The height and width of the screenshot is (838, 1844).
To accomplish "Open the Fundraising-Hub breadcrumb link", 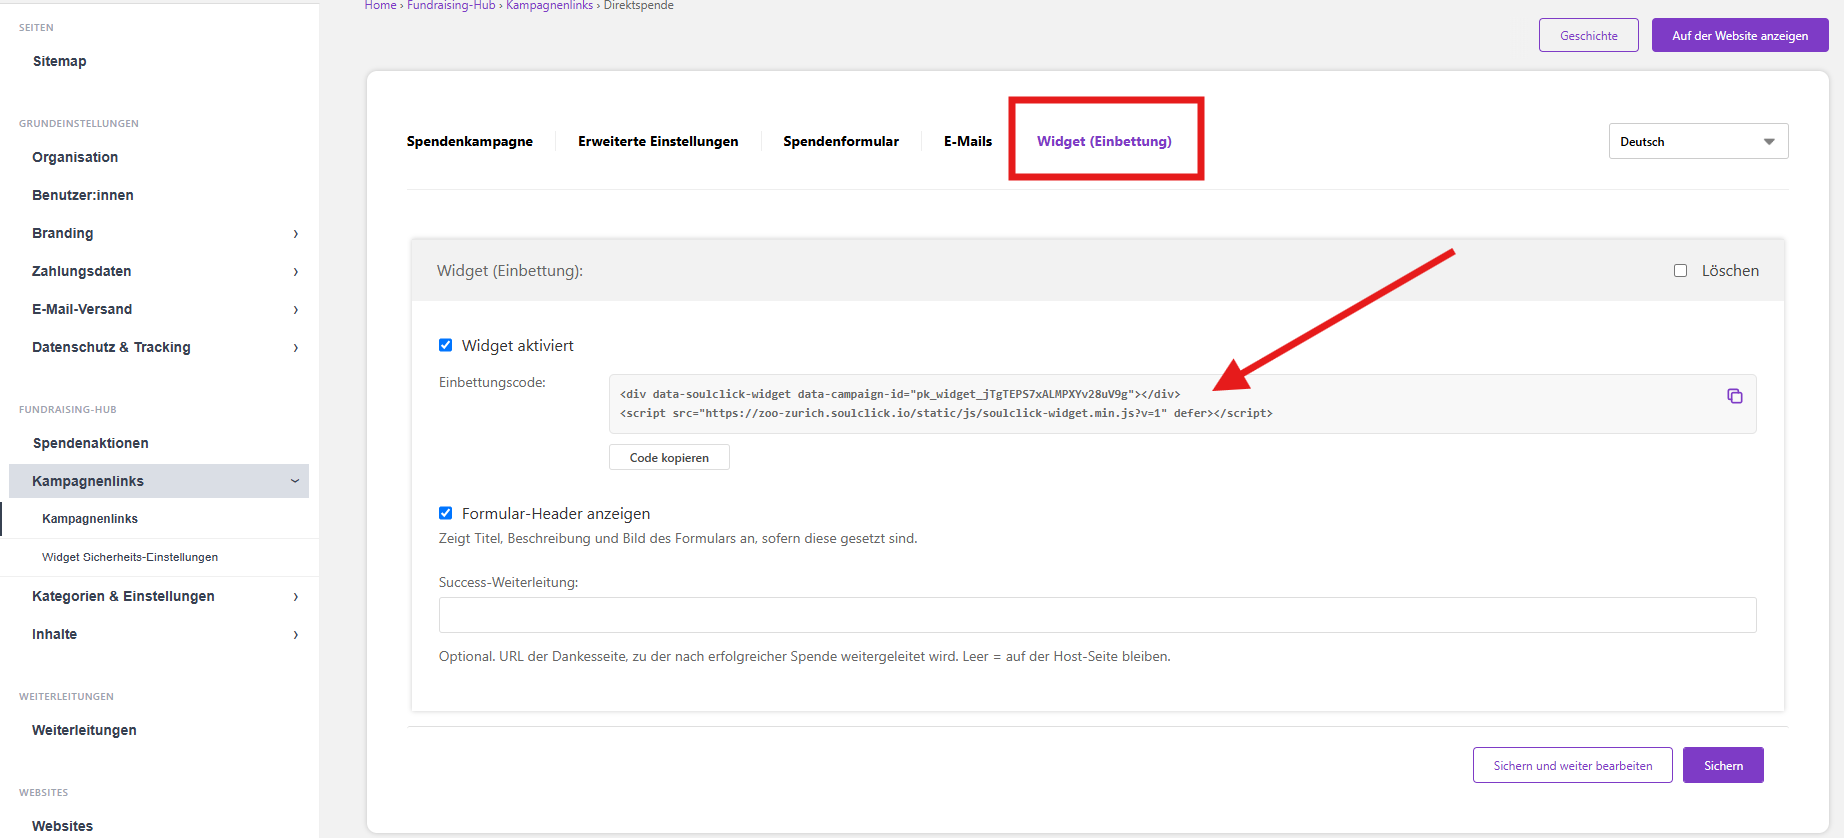I will [451, 5].
